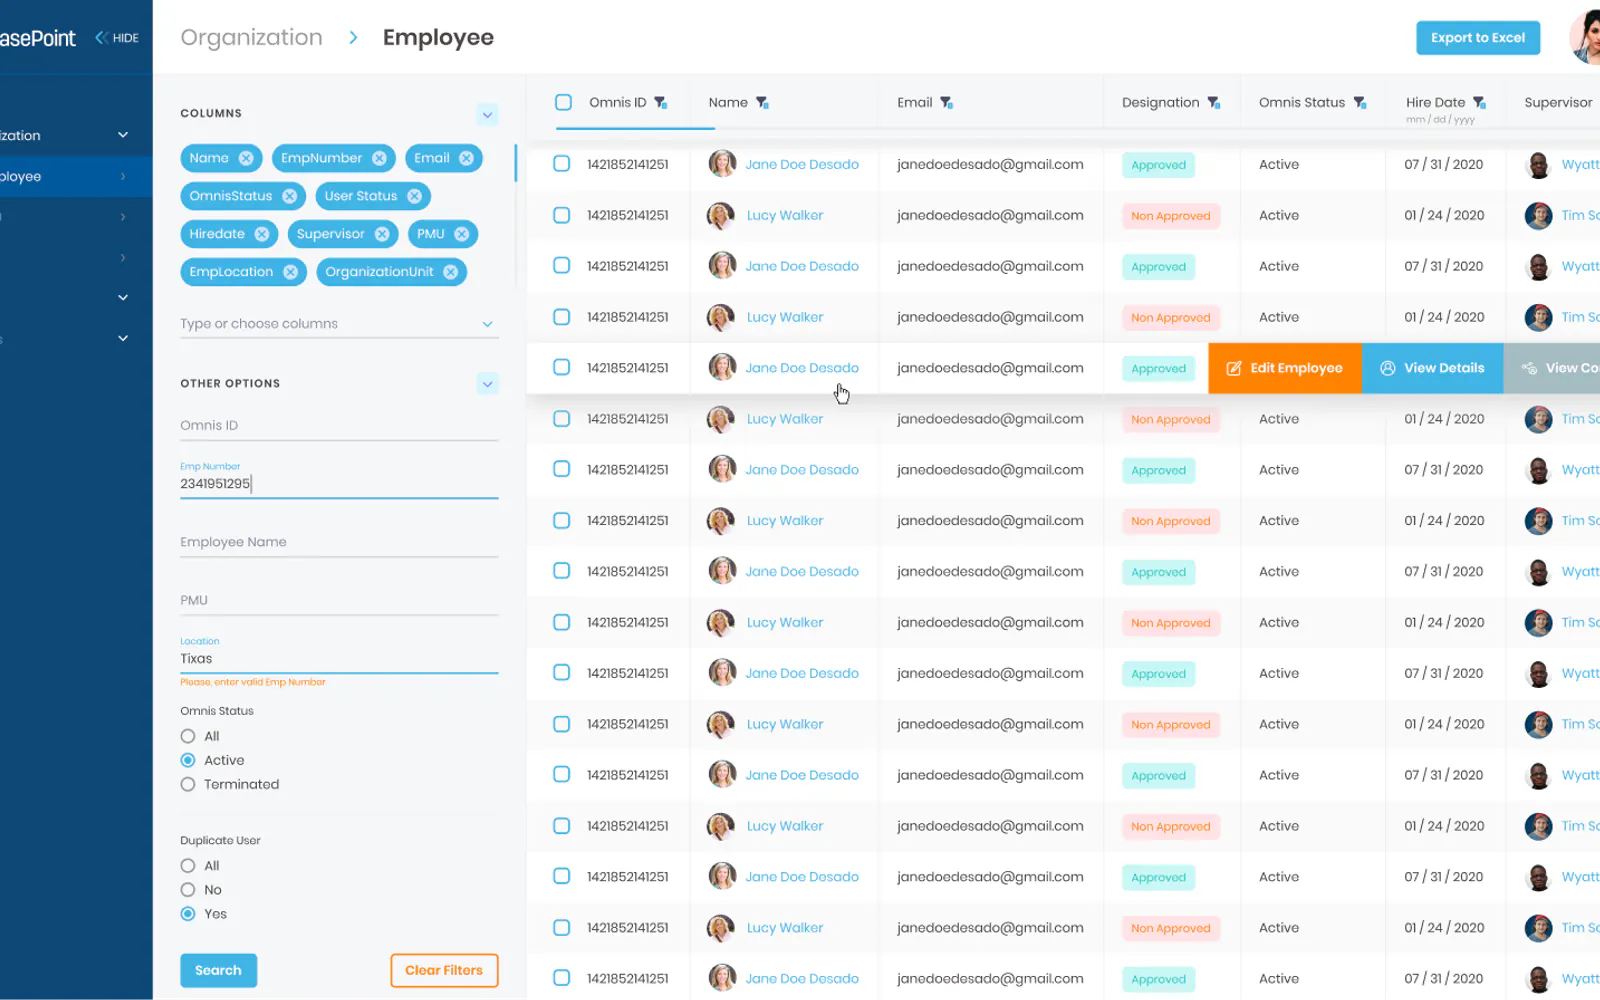
Task: Open Lucy Walker link in second row
Action: (785, 215)
